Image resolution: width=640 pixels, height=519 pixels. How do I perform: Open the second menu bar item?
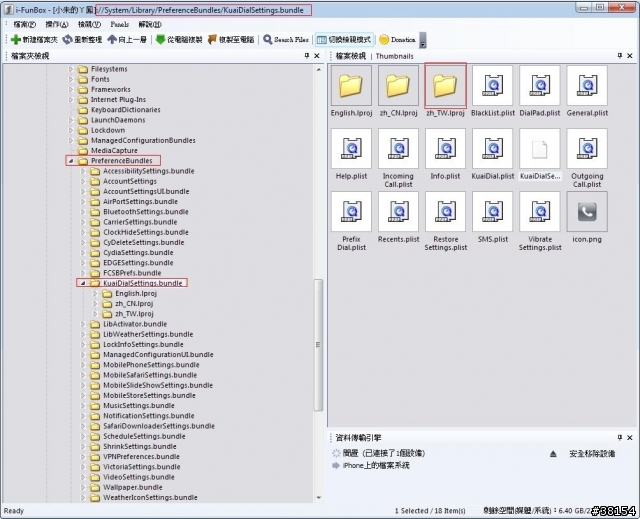[57, 24]
